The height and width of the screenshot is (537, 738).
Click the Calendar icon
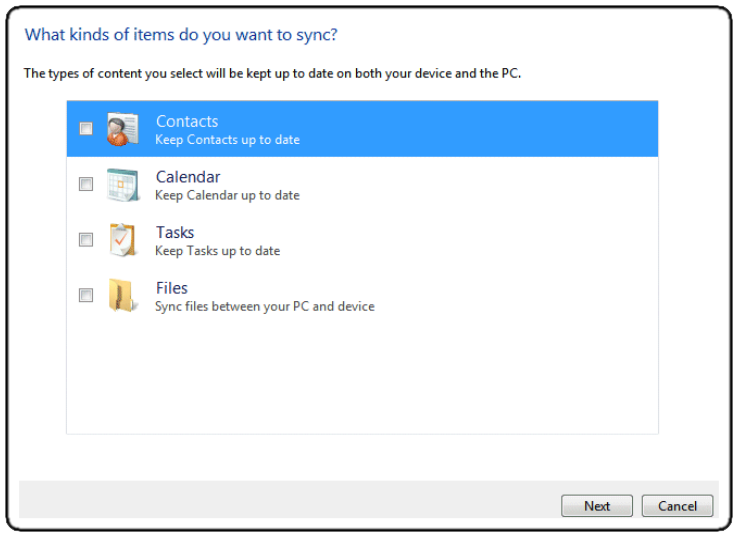122,185
